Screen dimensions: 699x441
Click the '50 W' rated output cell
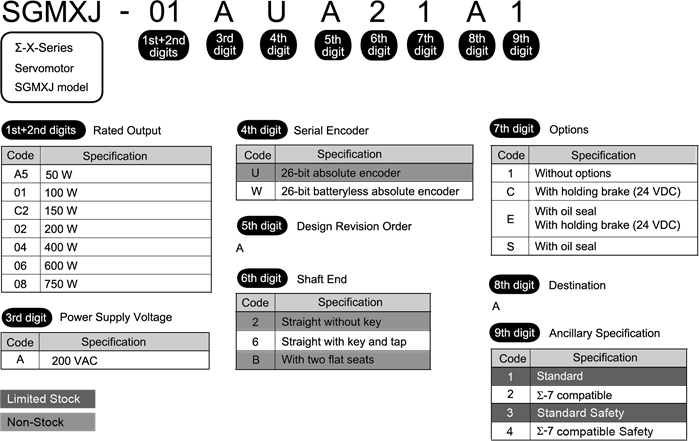point(126,174)
